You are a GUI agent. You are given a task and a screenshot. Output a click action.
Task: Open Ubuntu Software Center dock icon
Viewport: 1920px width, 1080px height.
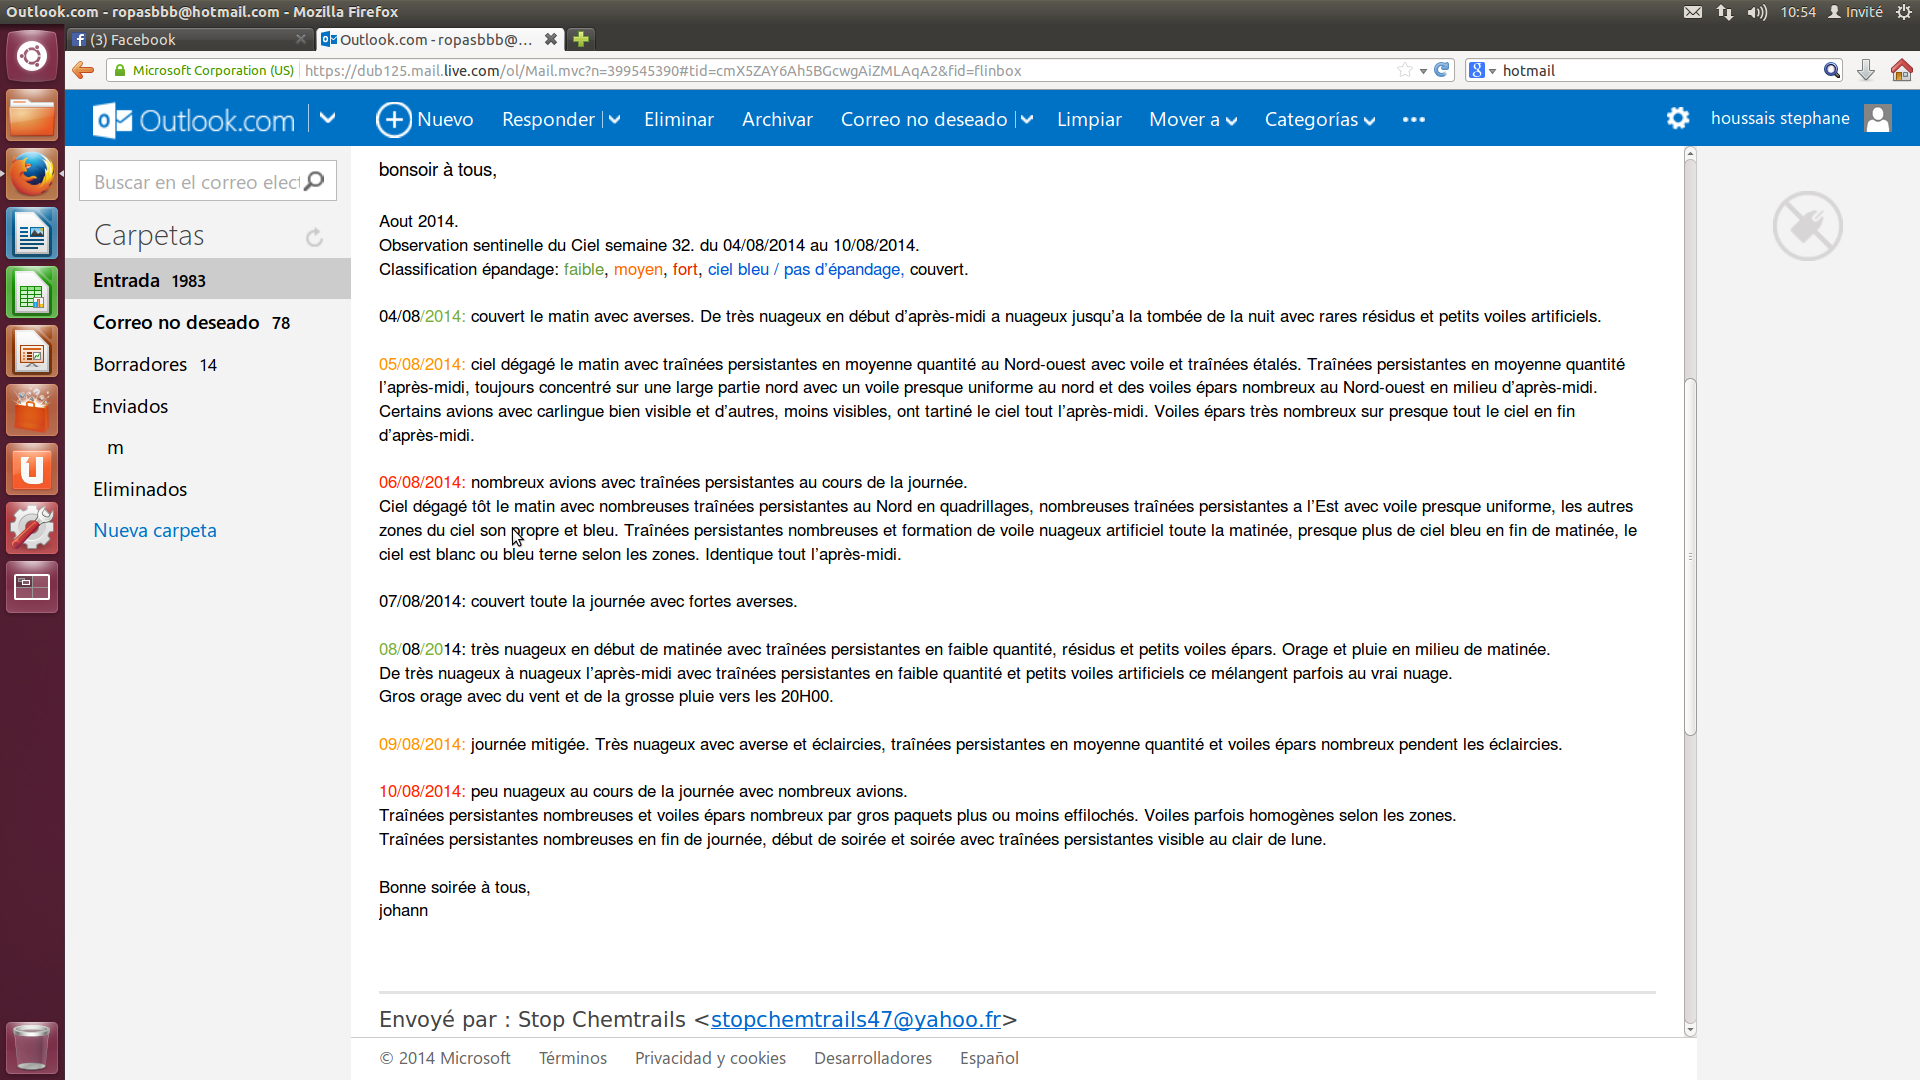tap(32, 411)
